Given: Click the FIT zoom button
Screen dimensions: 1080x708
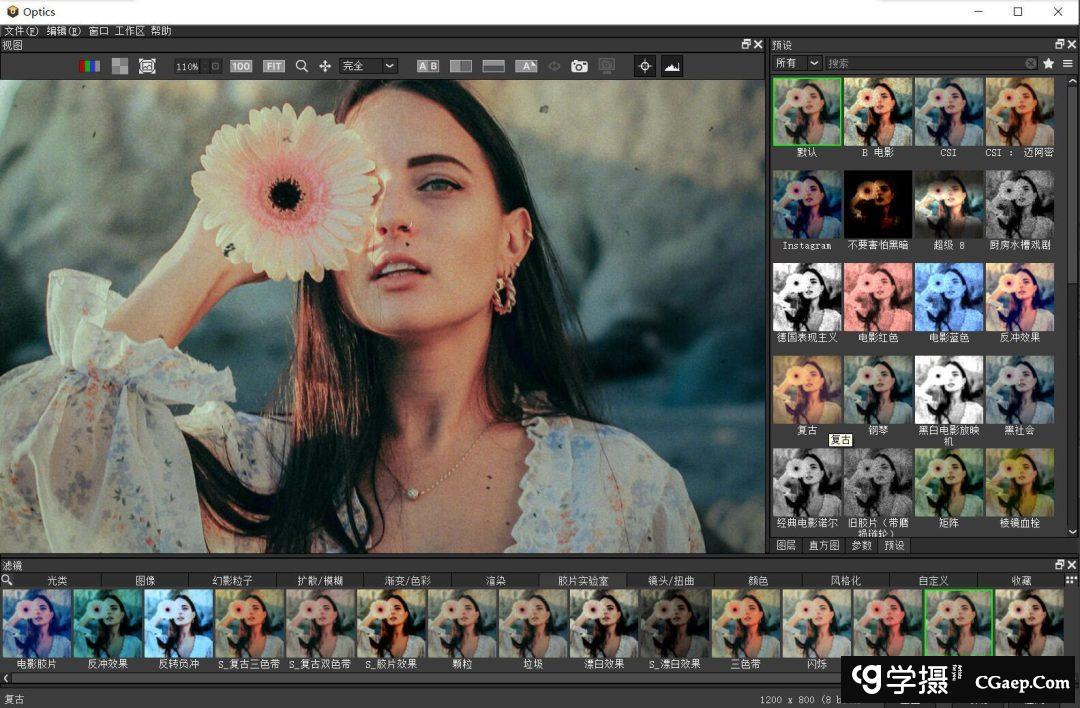Looking at the screenshot, I should click(273, 66).
